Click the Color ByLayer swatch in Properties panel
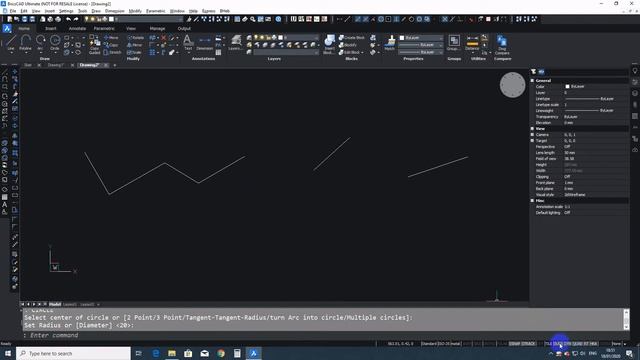This screenshot has width=640, height=360. click(x=568, y=87)
